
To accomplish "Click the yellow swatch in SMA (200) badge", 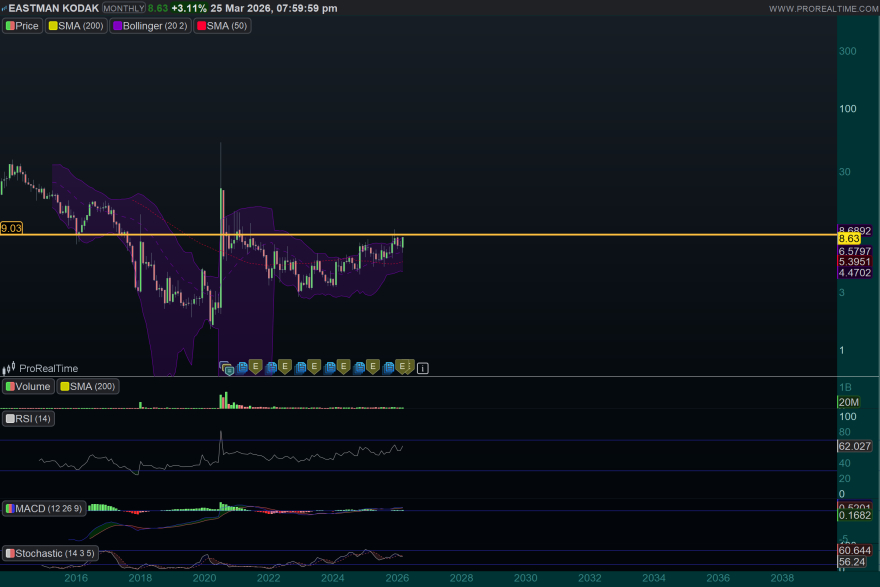I will pyautogui.click(x=64, y=386).
